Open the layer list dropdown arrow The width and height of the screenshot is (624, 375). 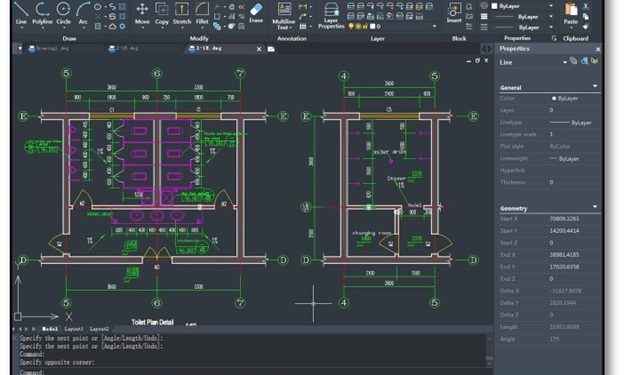tap(434, 26)
